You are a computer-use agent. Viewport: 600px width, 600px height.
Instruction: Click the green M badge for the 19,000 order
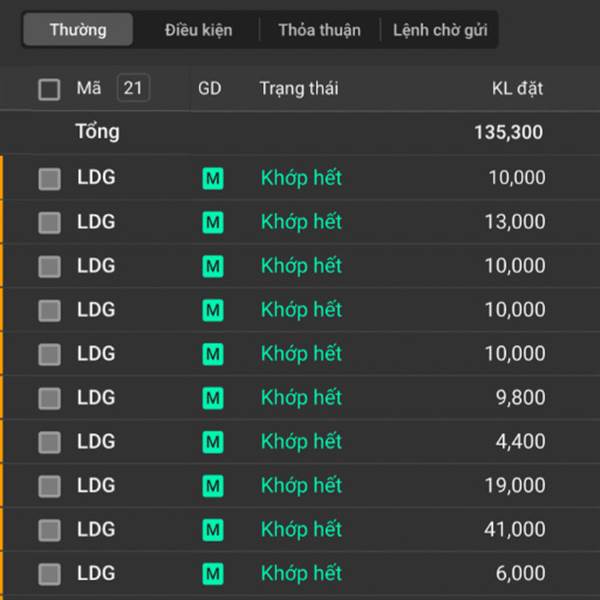[212, 486]
